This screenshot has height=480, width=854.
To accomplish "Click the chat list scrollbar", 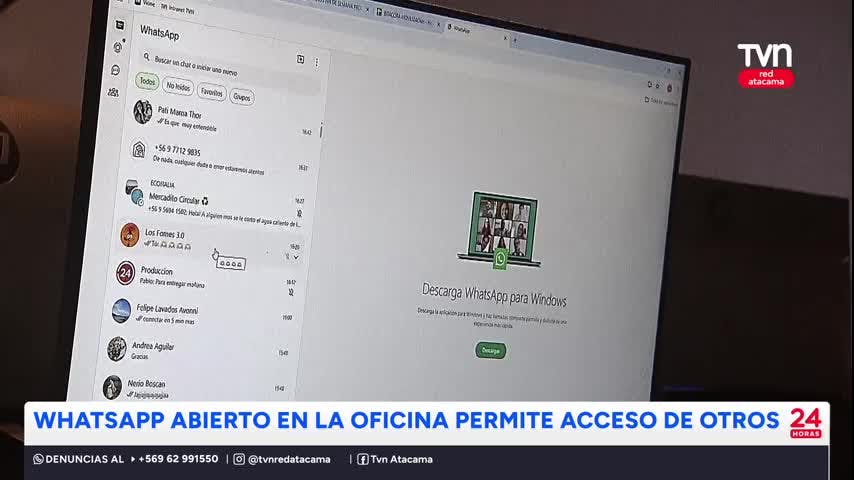I will pyautogui.click(x=321, y=130).
